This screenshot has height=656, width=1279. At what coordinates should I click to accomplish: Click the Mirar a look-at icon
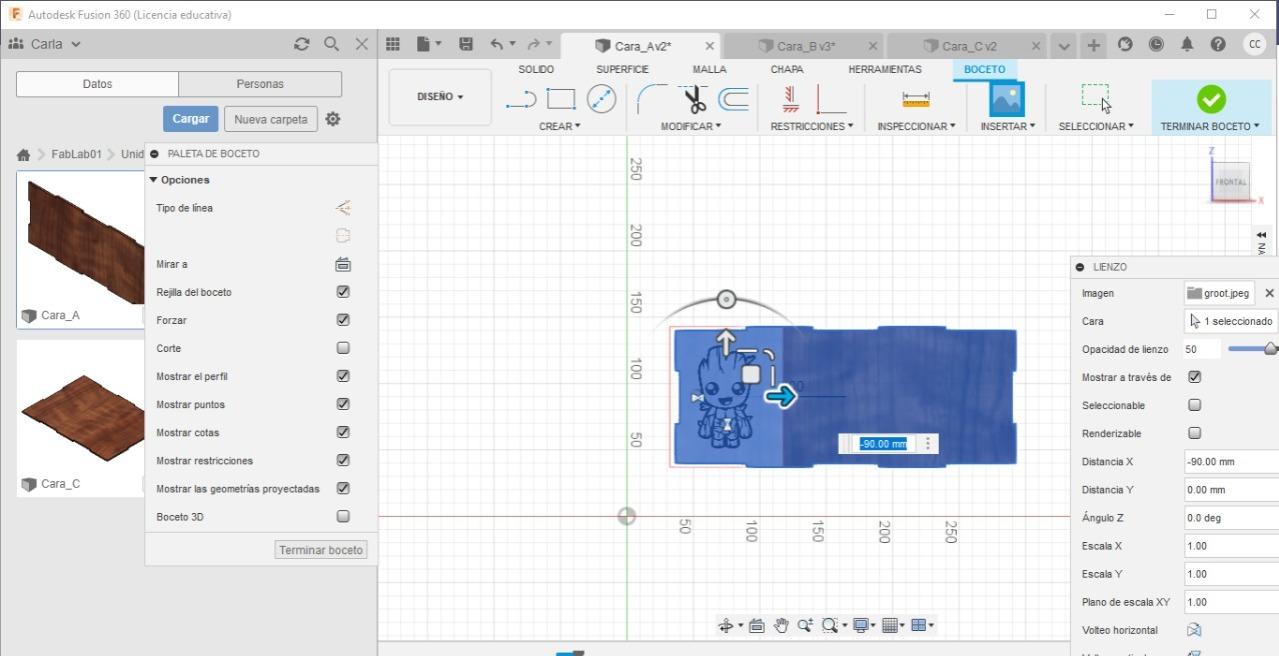(343, 264)
